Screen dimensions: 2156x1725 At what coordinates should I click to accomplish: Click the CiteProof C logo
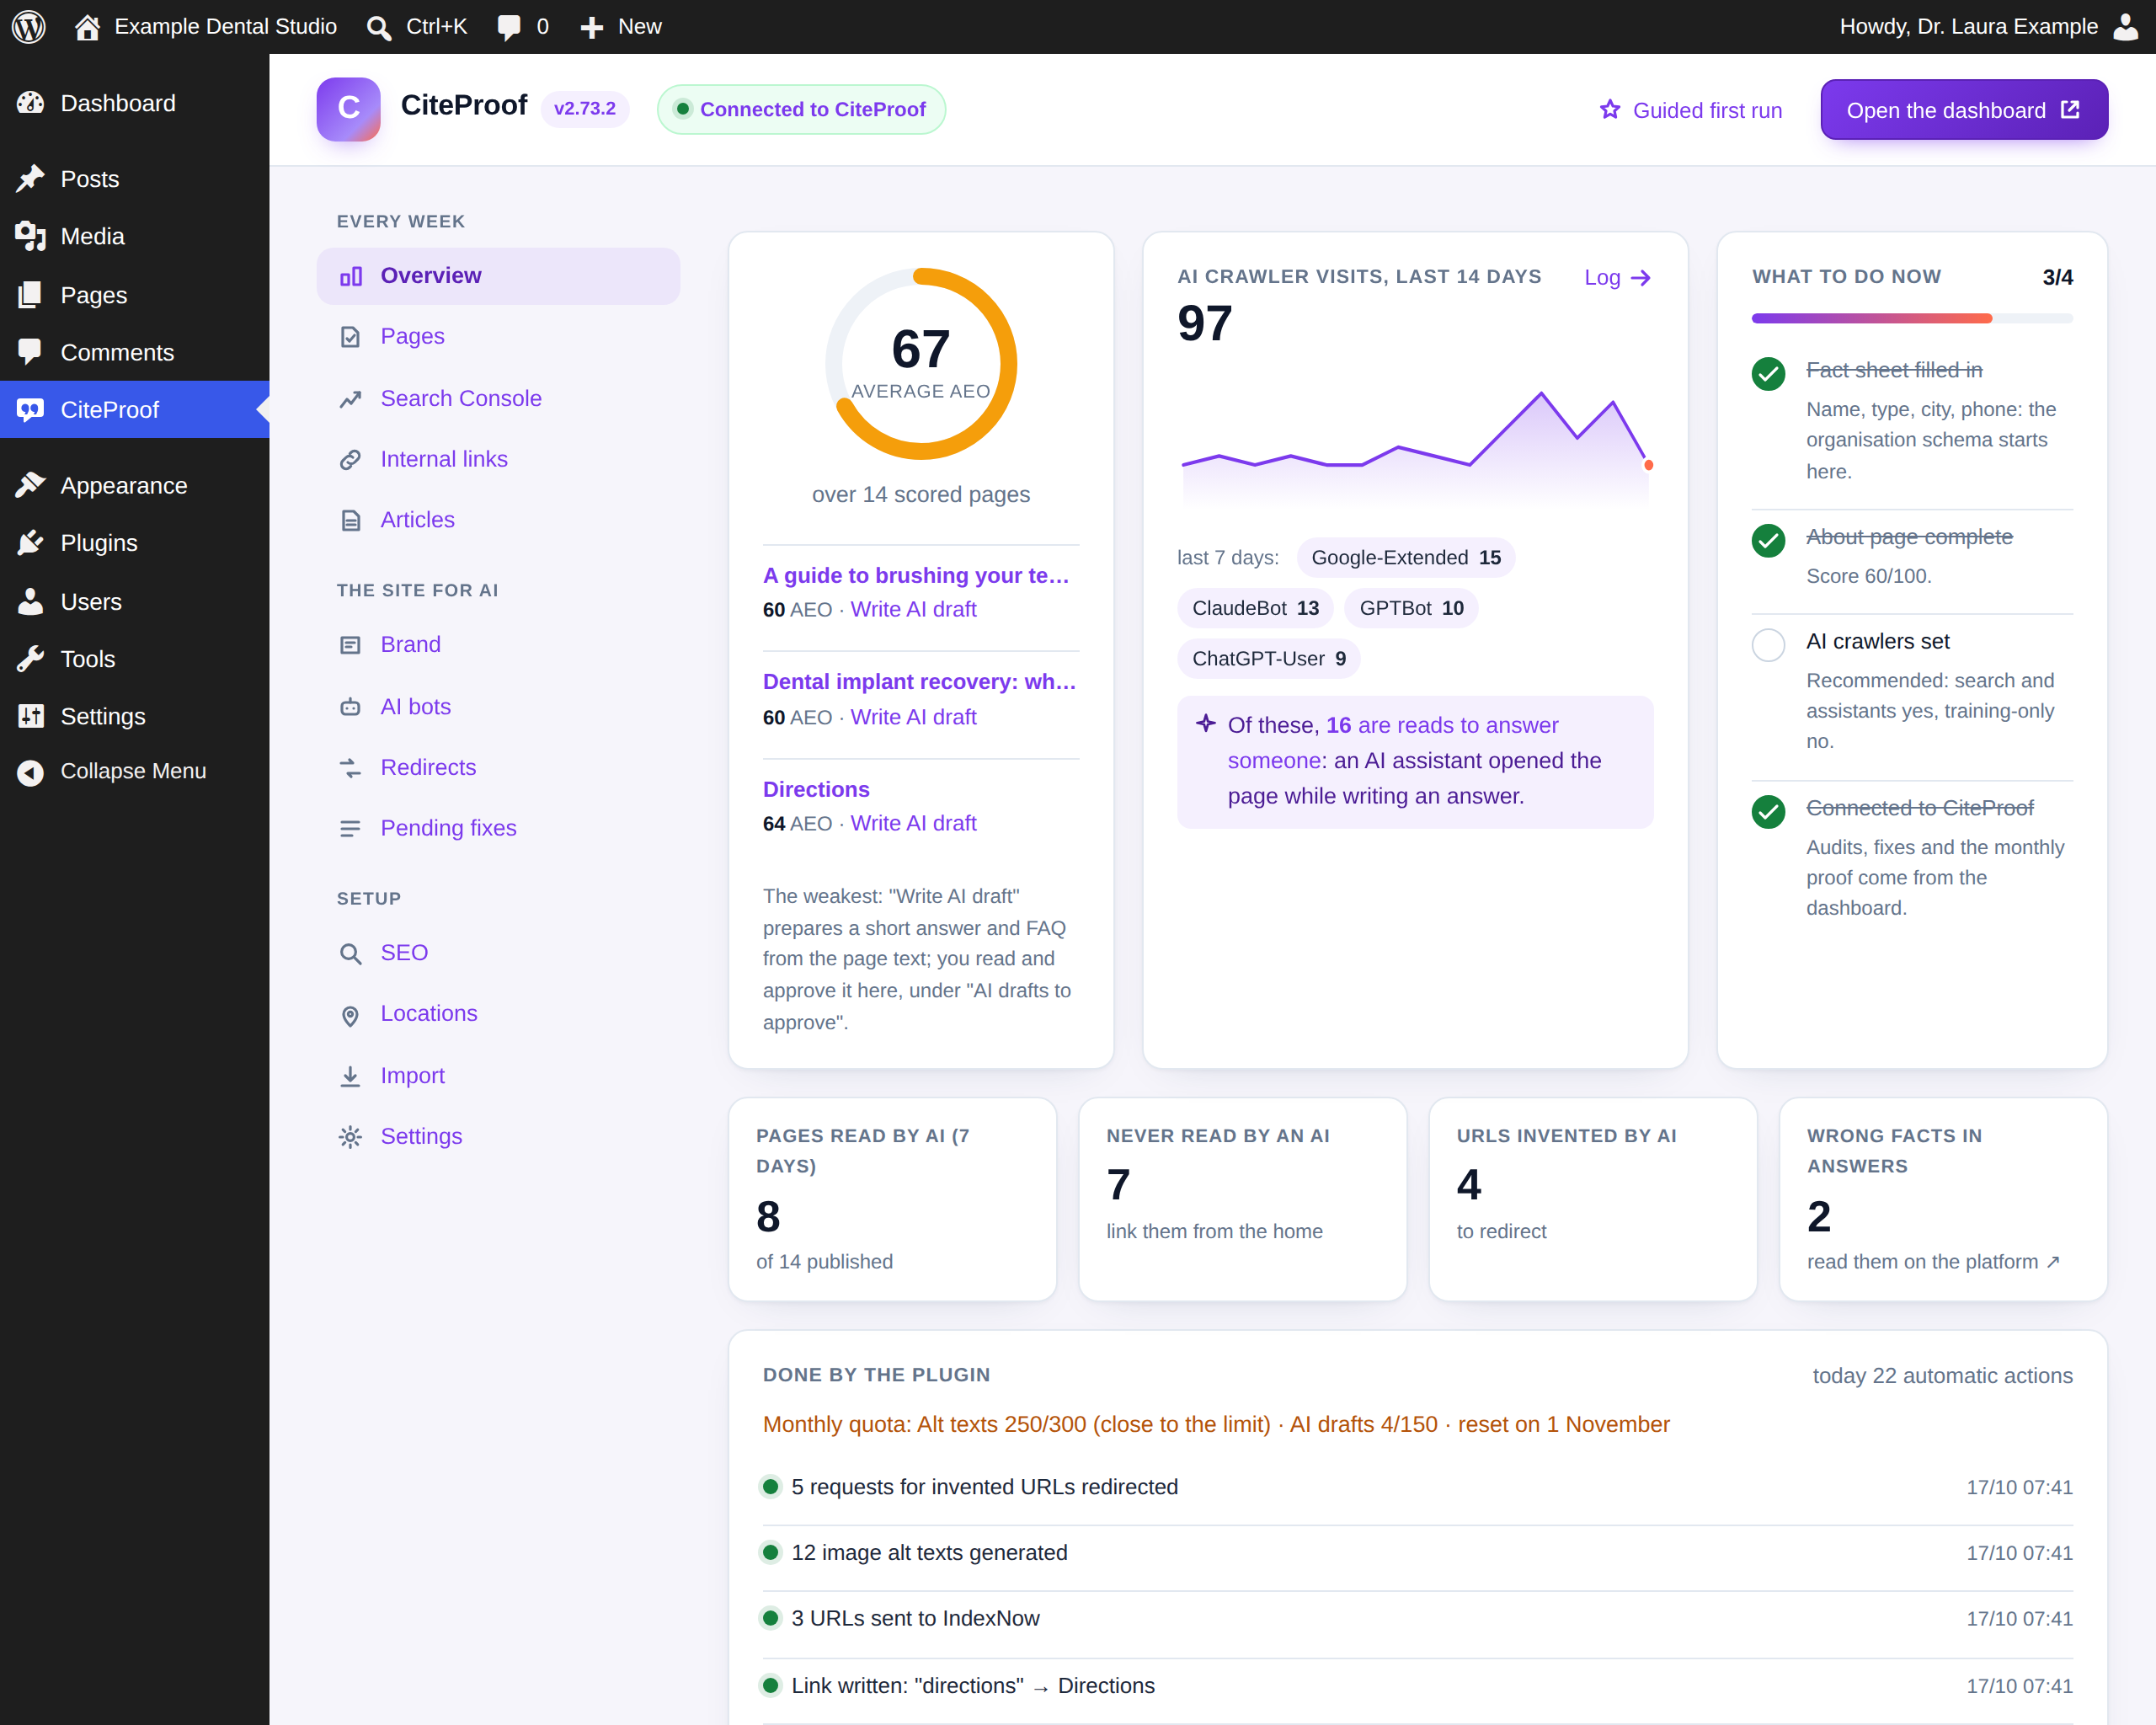pyautogui.click(x=348, y=109)
